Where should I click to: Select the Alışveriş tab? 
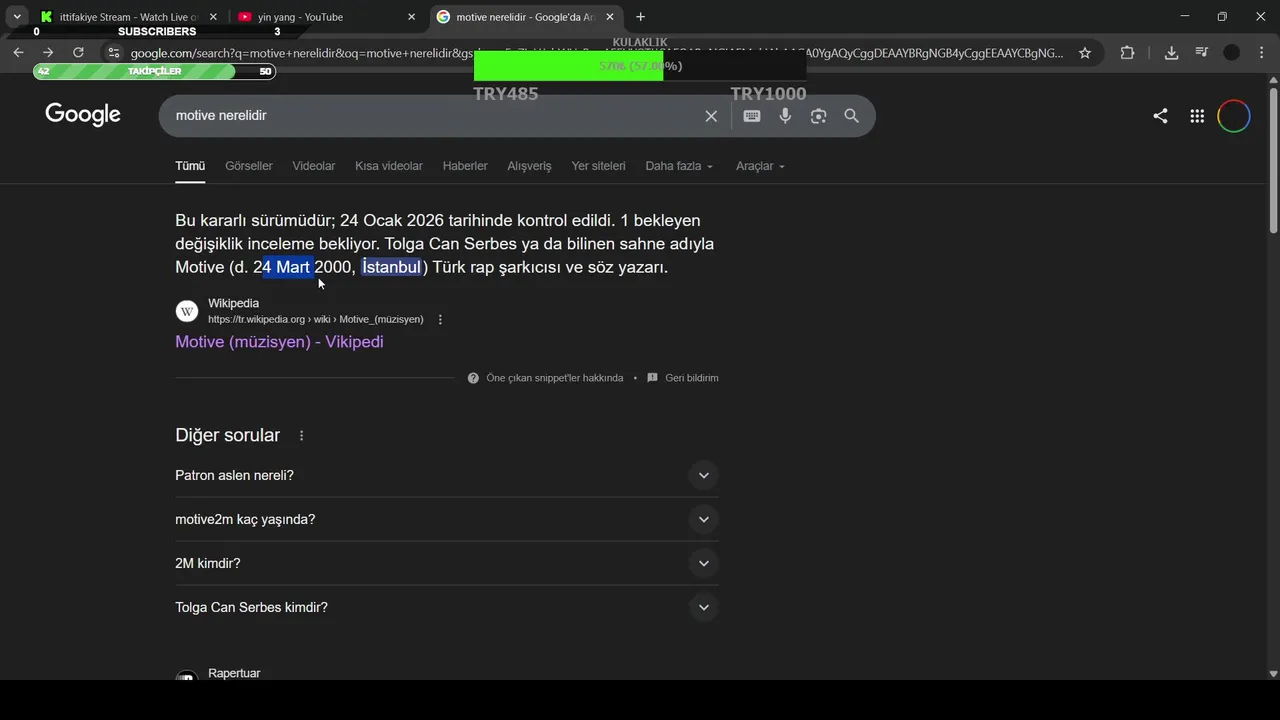[529, 166]
